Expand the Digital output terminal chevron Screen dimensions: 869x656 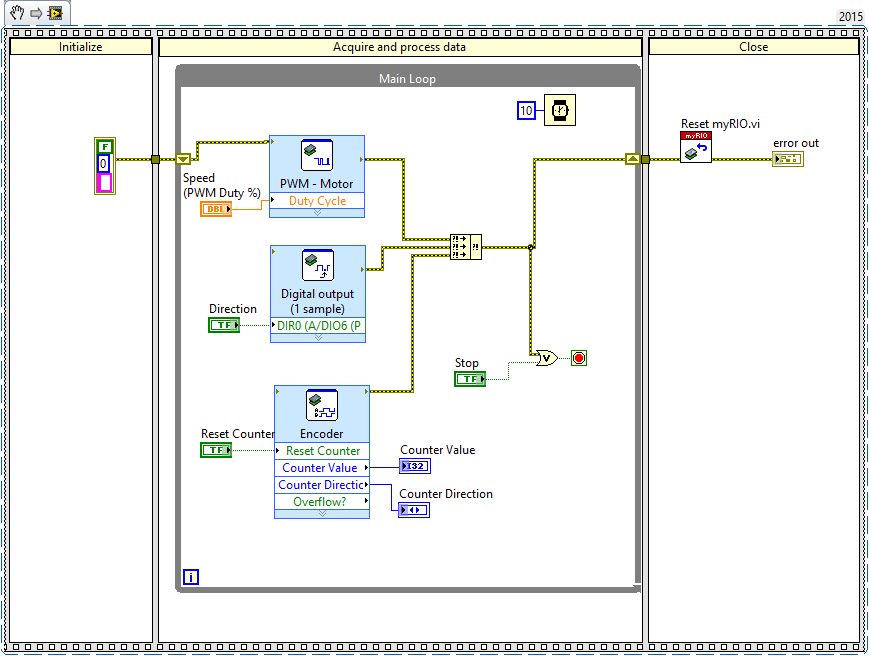pyautogui.click(x=318, y=337)
